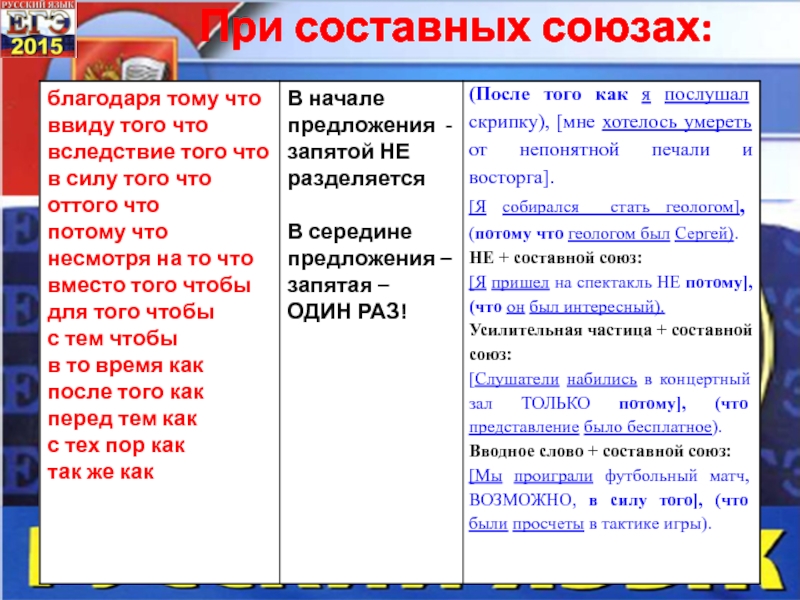The image size is (800, 600).
Task: Select the text 'вследствие того что'
Action: pyautogui.click(x=158, y=152)
